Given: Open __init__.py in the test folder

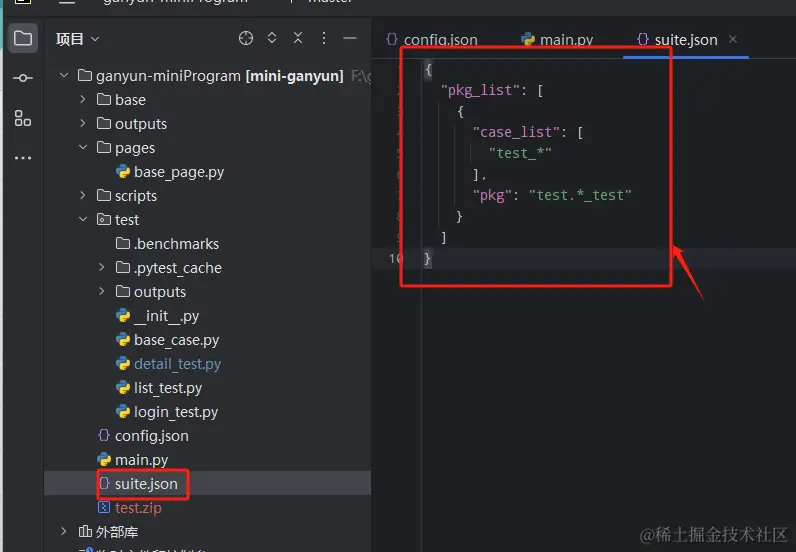Looking at the screenshot, I should click(x=157, y=316).
